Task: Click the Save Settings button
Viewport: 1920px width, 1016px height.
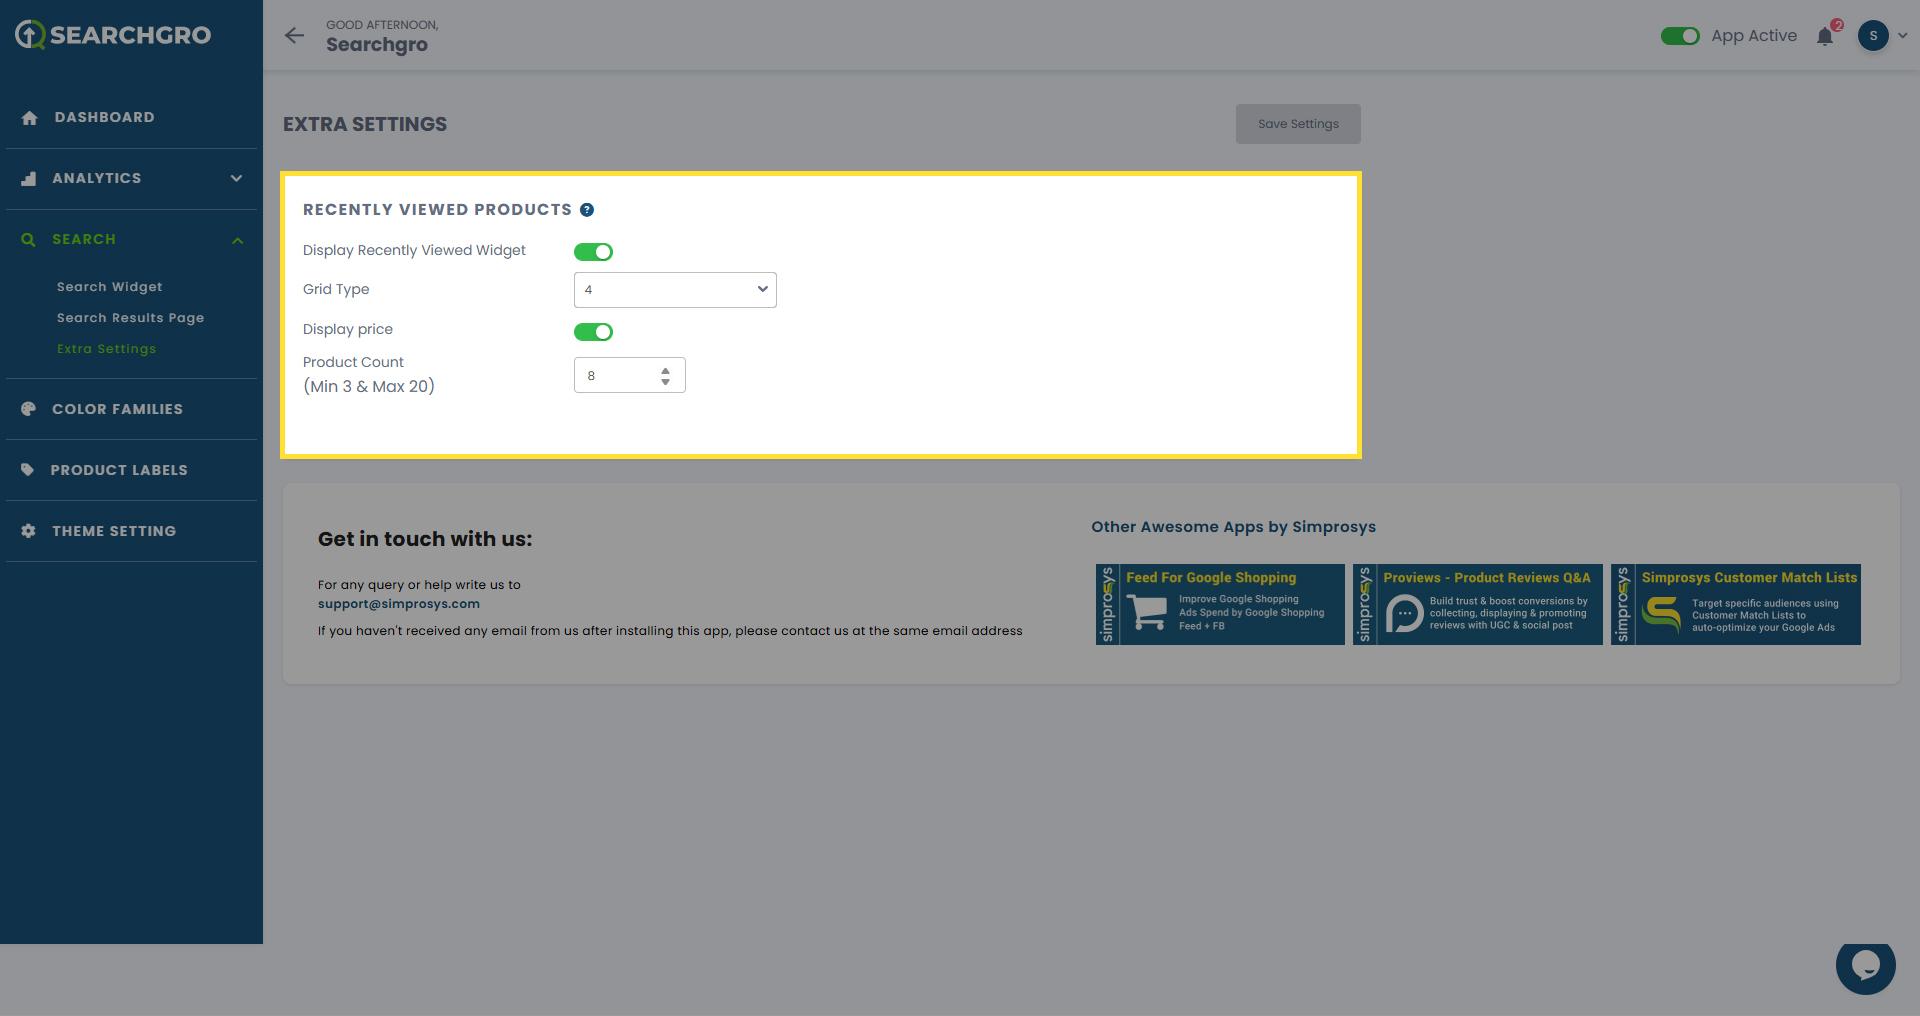Action: pyautogui.click(x=1297, y=124)
